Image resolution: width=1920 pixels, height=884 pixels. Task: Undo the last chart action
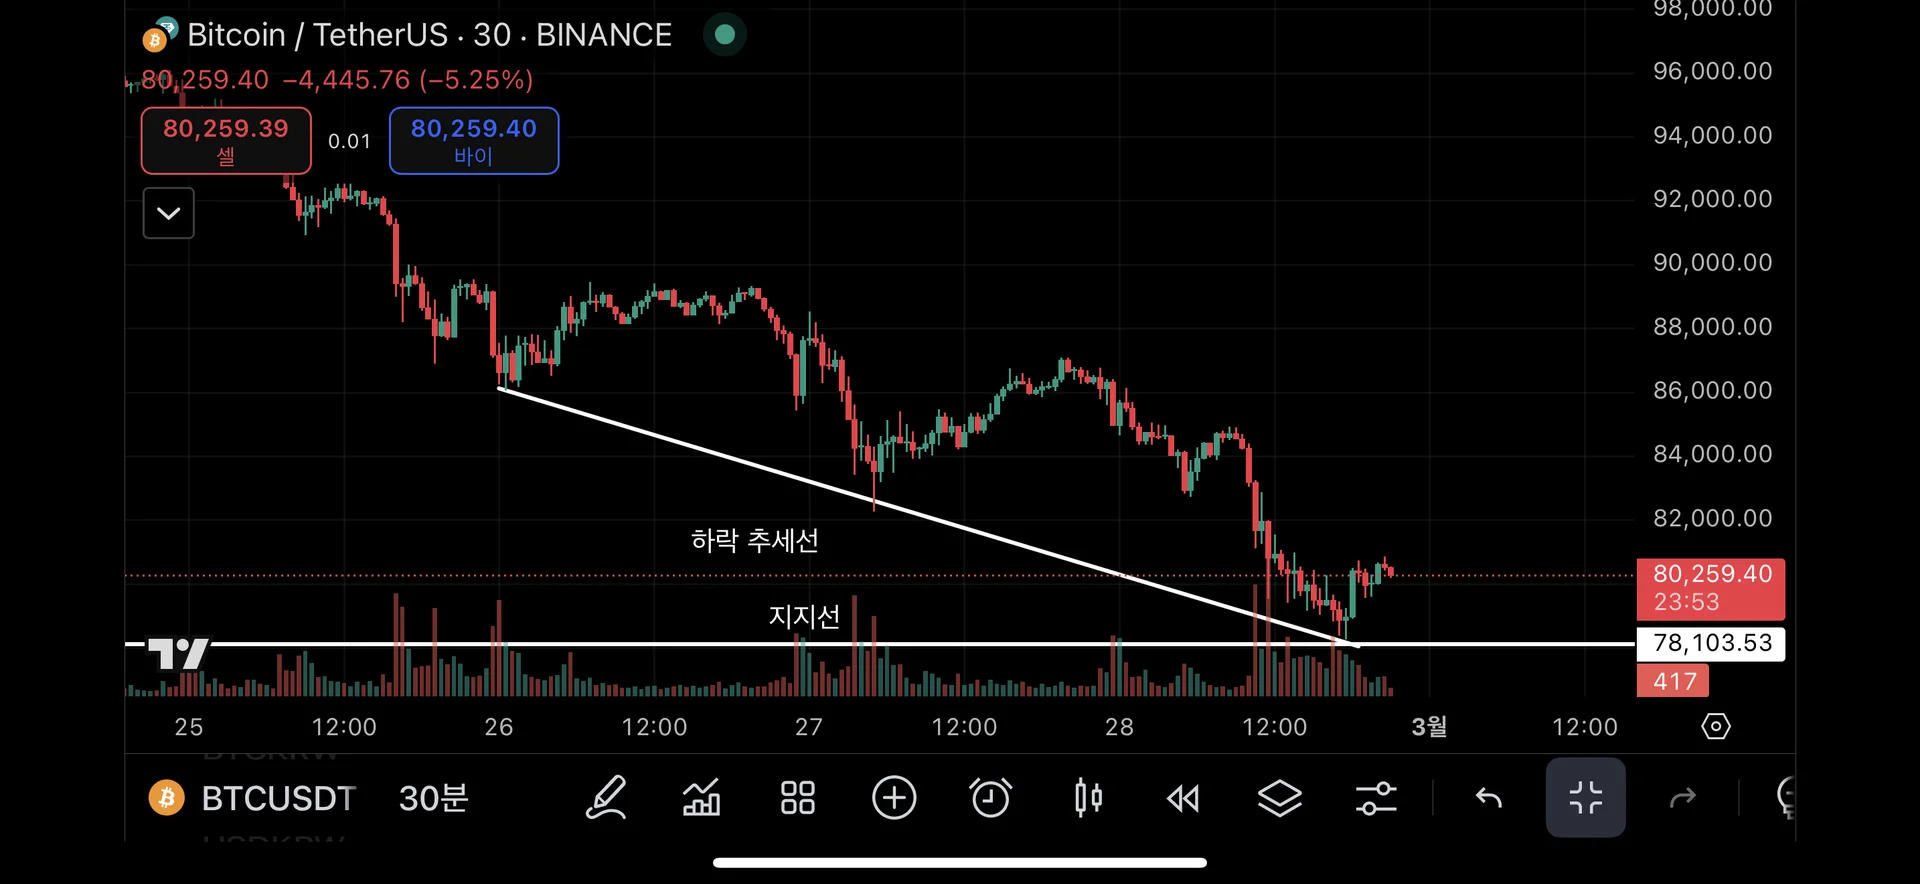(x=1489, y=798)
